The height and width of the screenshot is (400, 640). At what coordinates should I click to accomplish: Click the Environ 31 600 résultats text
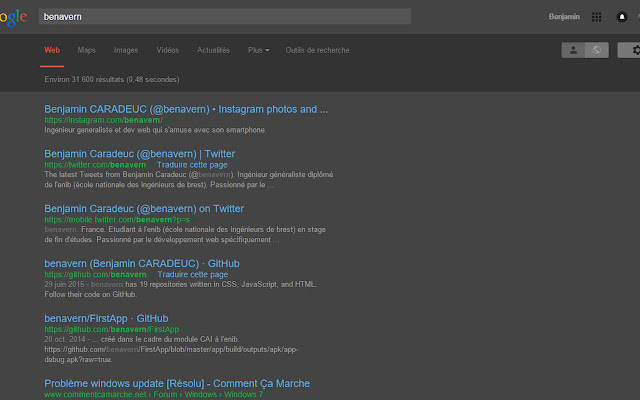point(112,80)
